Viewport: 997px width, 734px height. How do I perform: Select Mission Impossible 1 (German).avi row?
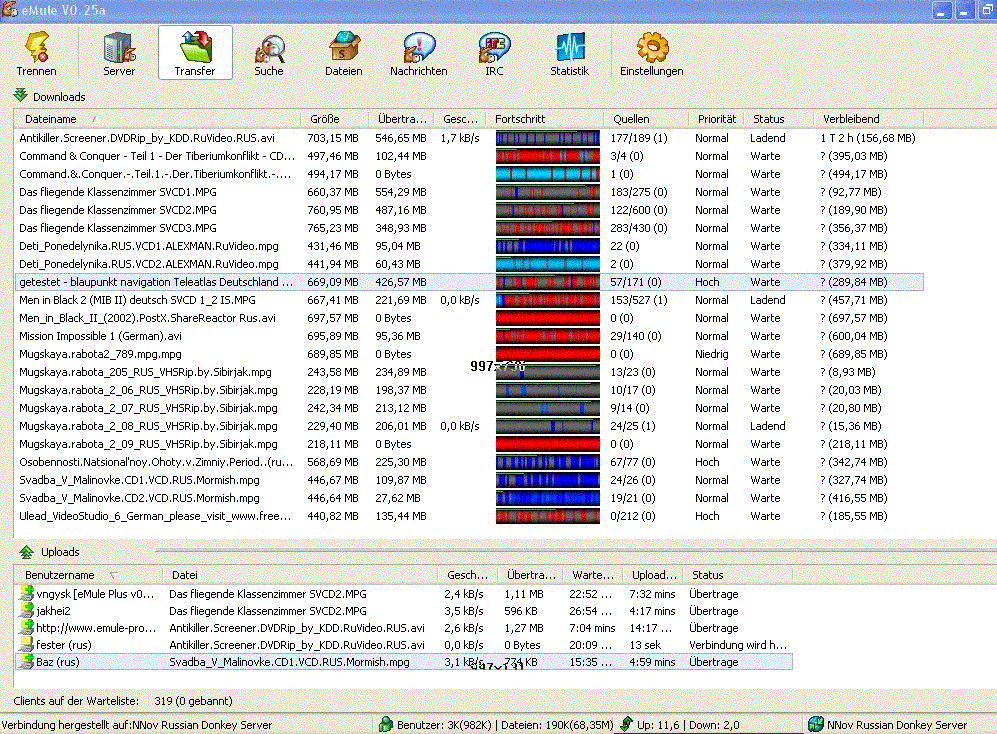469,336
